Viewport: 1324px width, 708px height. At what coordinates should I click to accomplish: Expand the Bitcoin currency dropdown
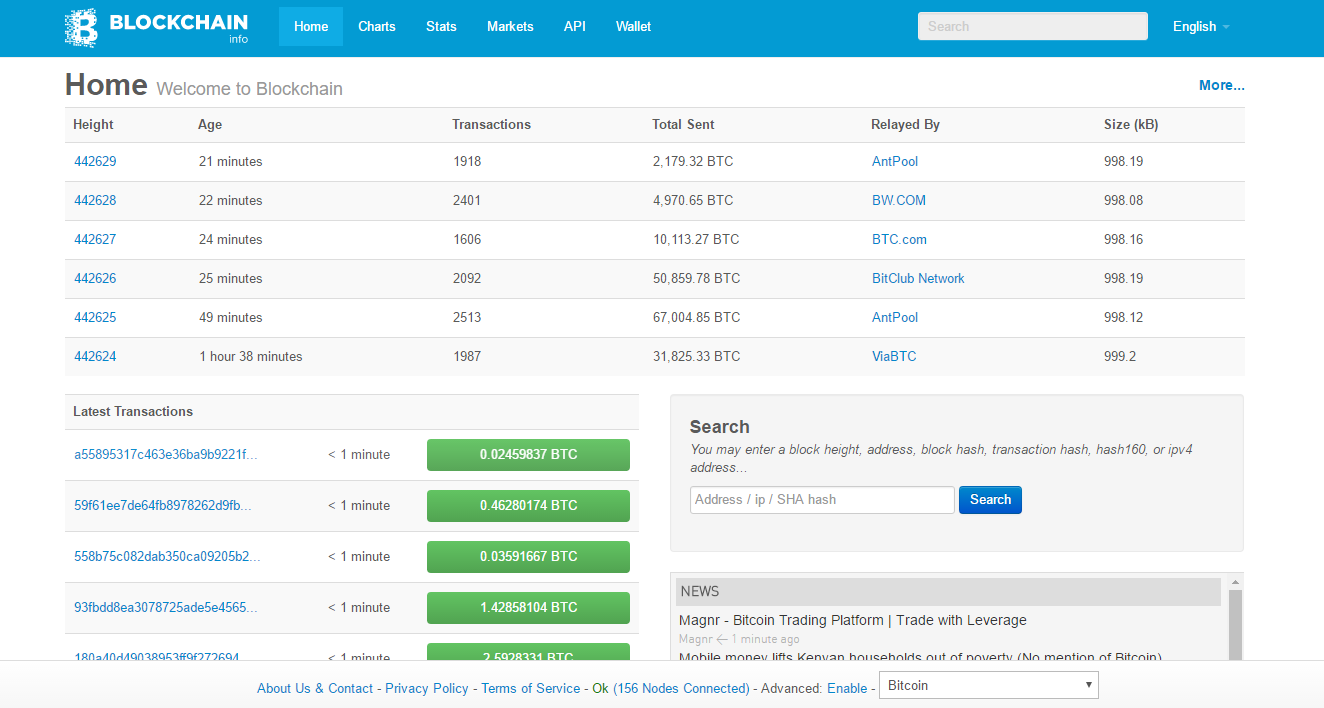coord(988,685)
